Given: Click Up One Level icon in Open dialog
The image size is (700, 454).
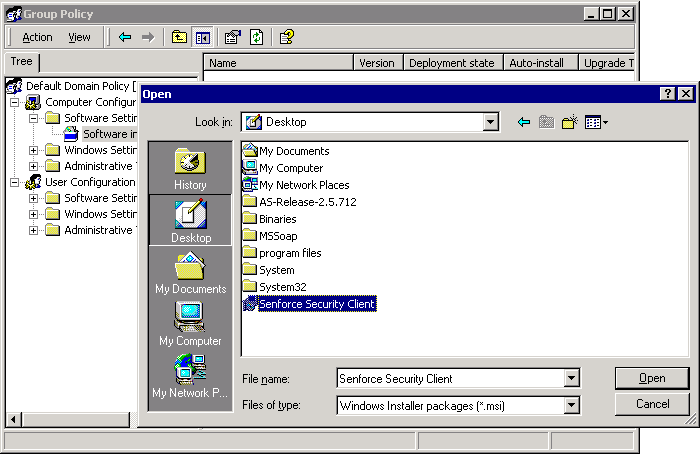Looking at the screenshot, I should click(546, 122).
